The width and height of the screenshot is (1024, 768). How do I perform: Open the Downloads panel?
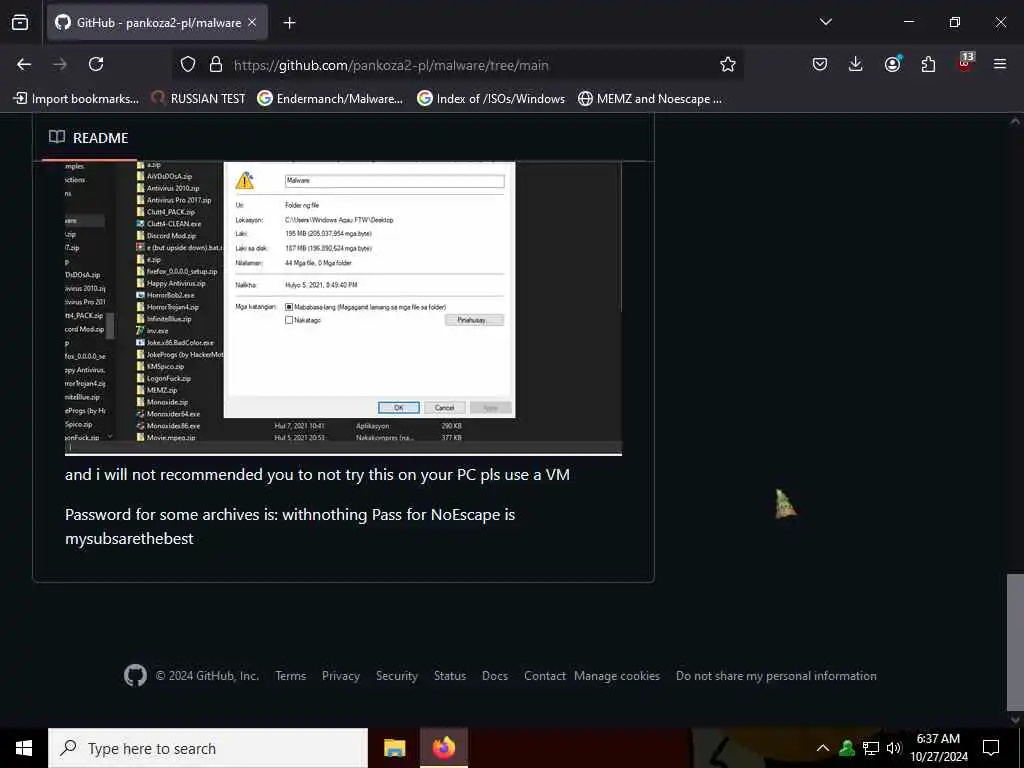pyautogui.click(x=856, y=64)
